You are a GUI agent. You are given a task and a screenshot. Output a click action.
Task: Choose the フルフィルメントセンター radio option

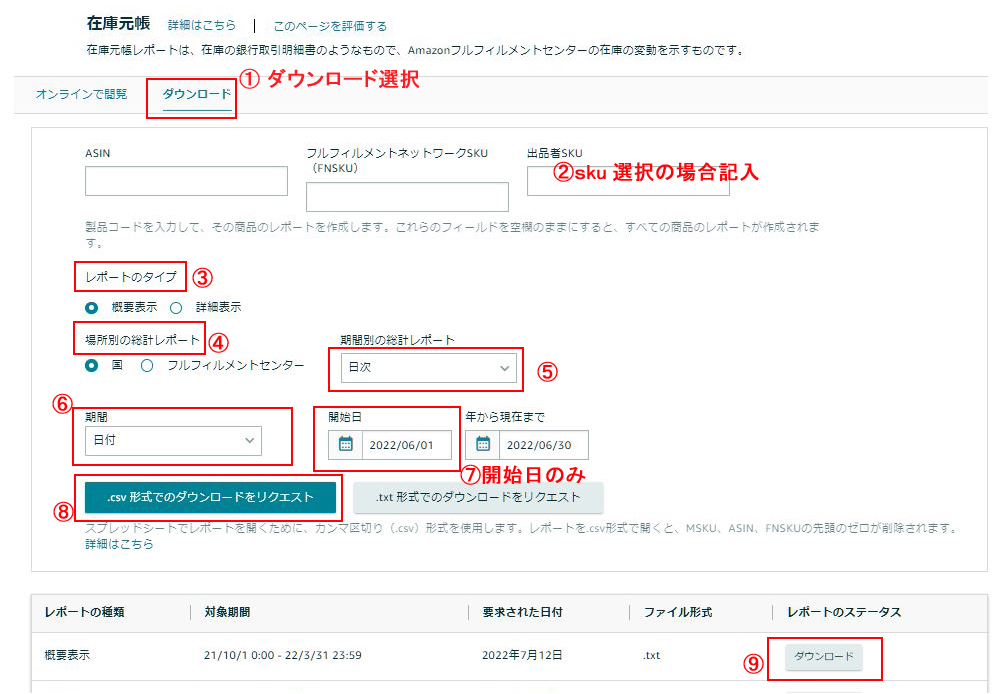coord(147,366)
